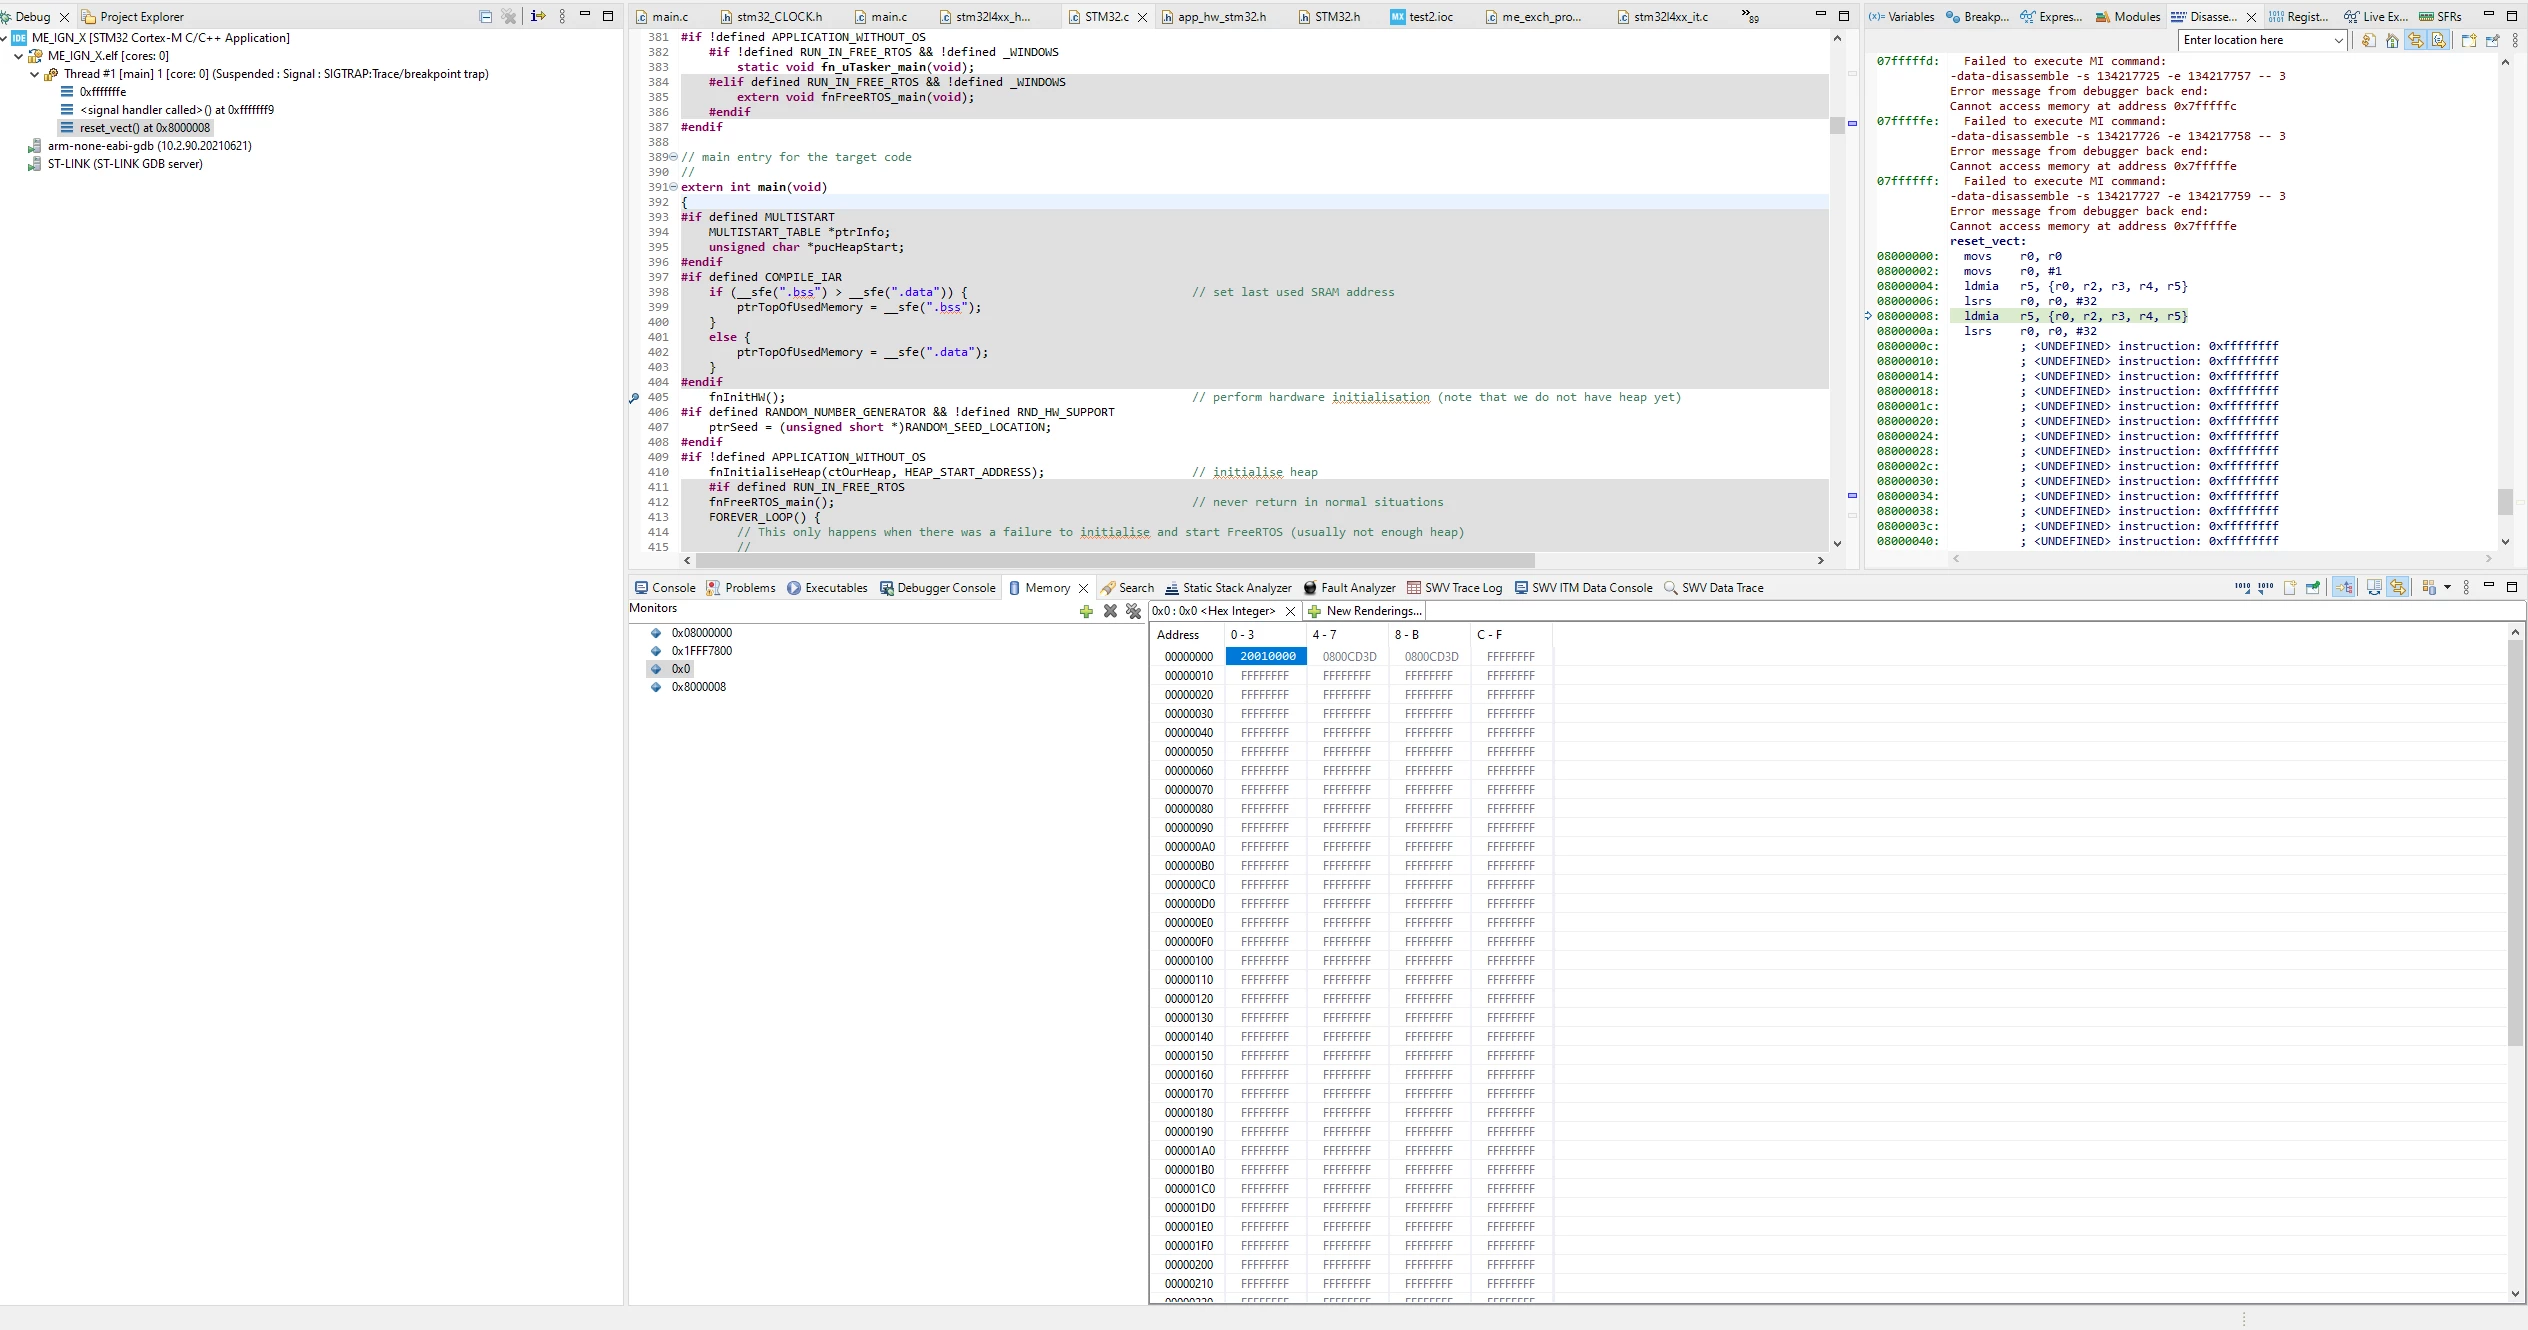Image resolution: width=2528 pixels, height=1330 pixels.
Task: Collapse Thread #1 node in Debug tree
Action: tap(35, 74)
